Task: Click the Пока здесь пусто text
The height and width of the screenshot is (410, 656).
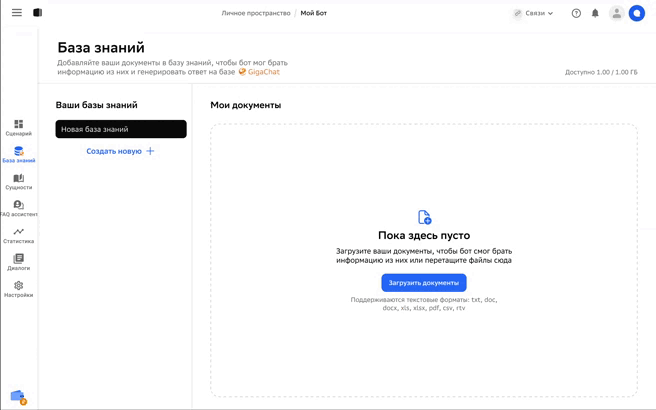Action: point(424,236)
